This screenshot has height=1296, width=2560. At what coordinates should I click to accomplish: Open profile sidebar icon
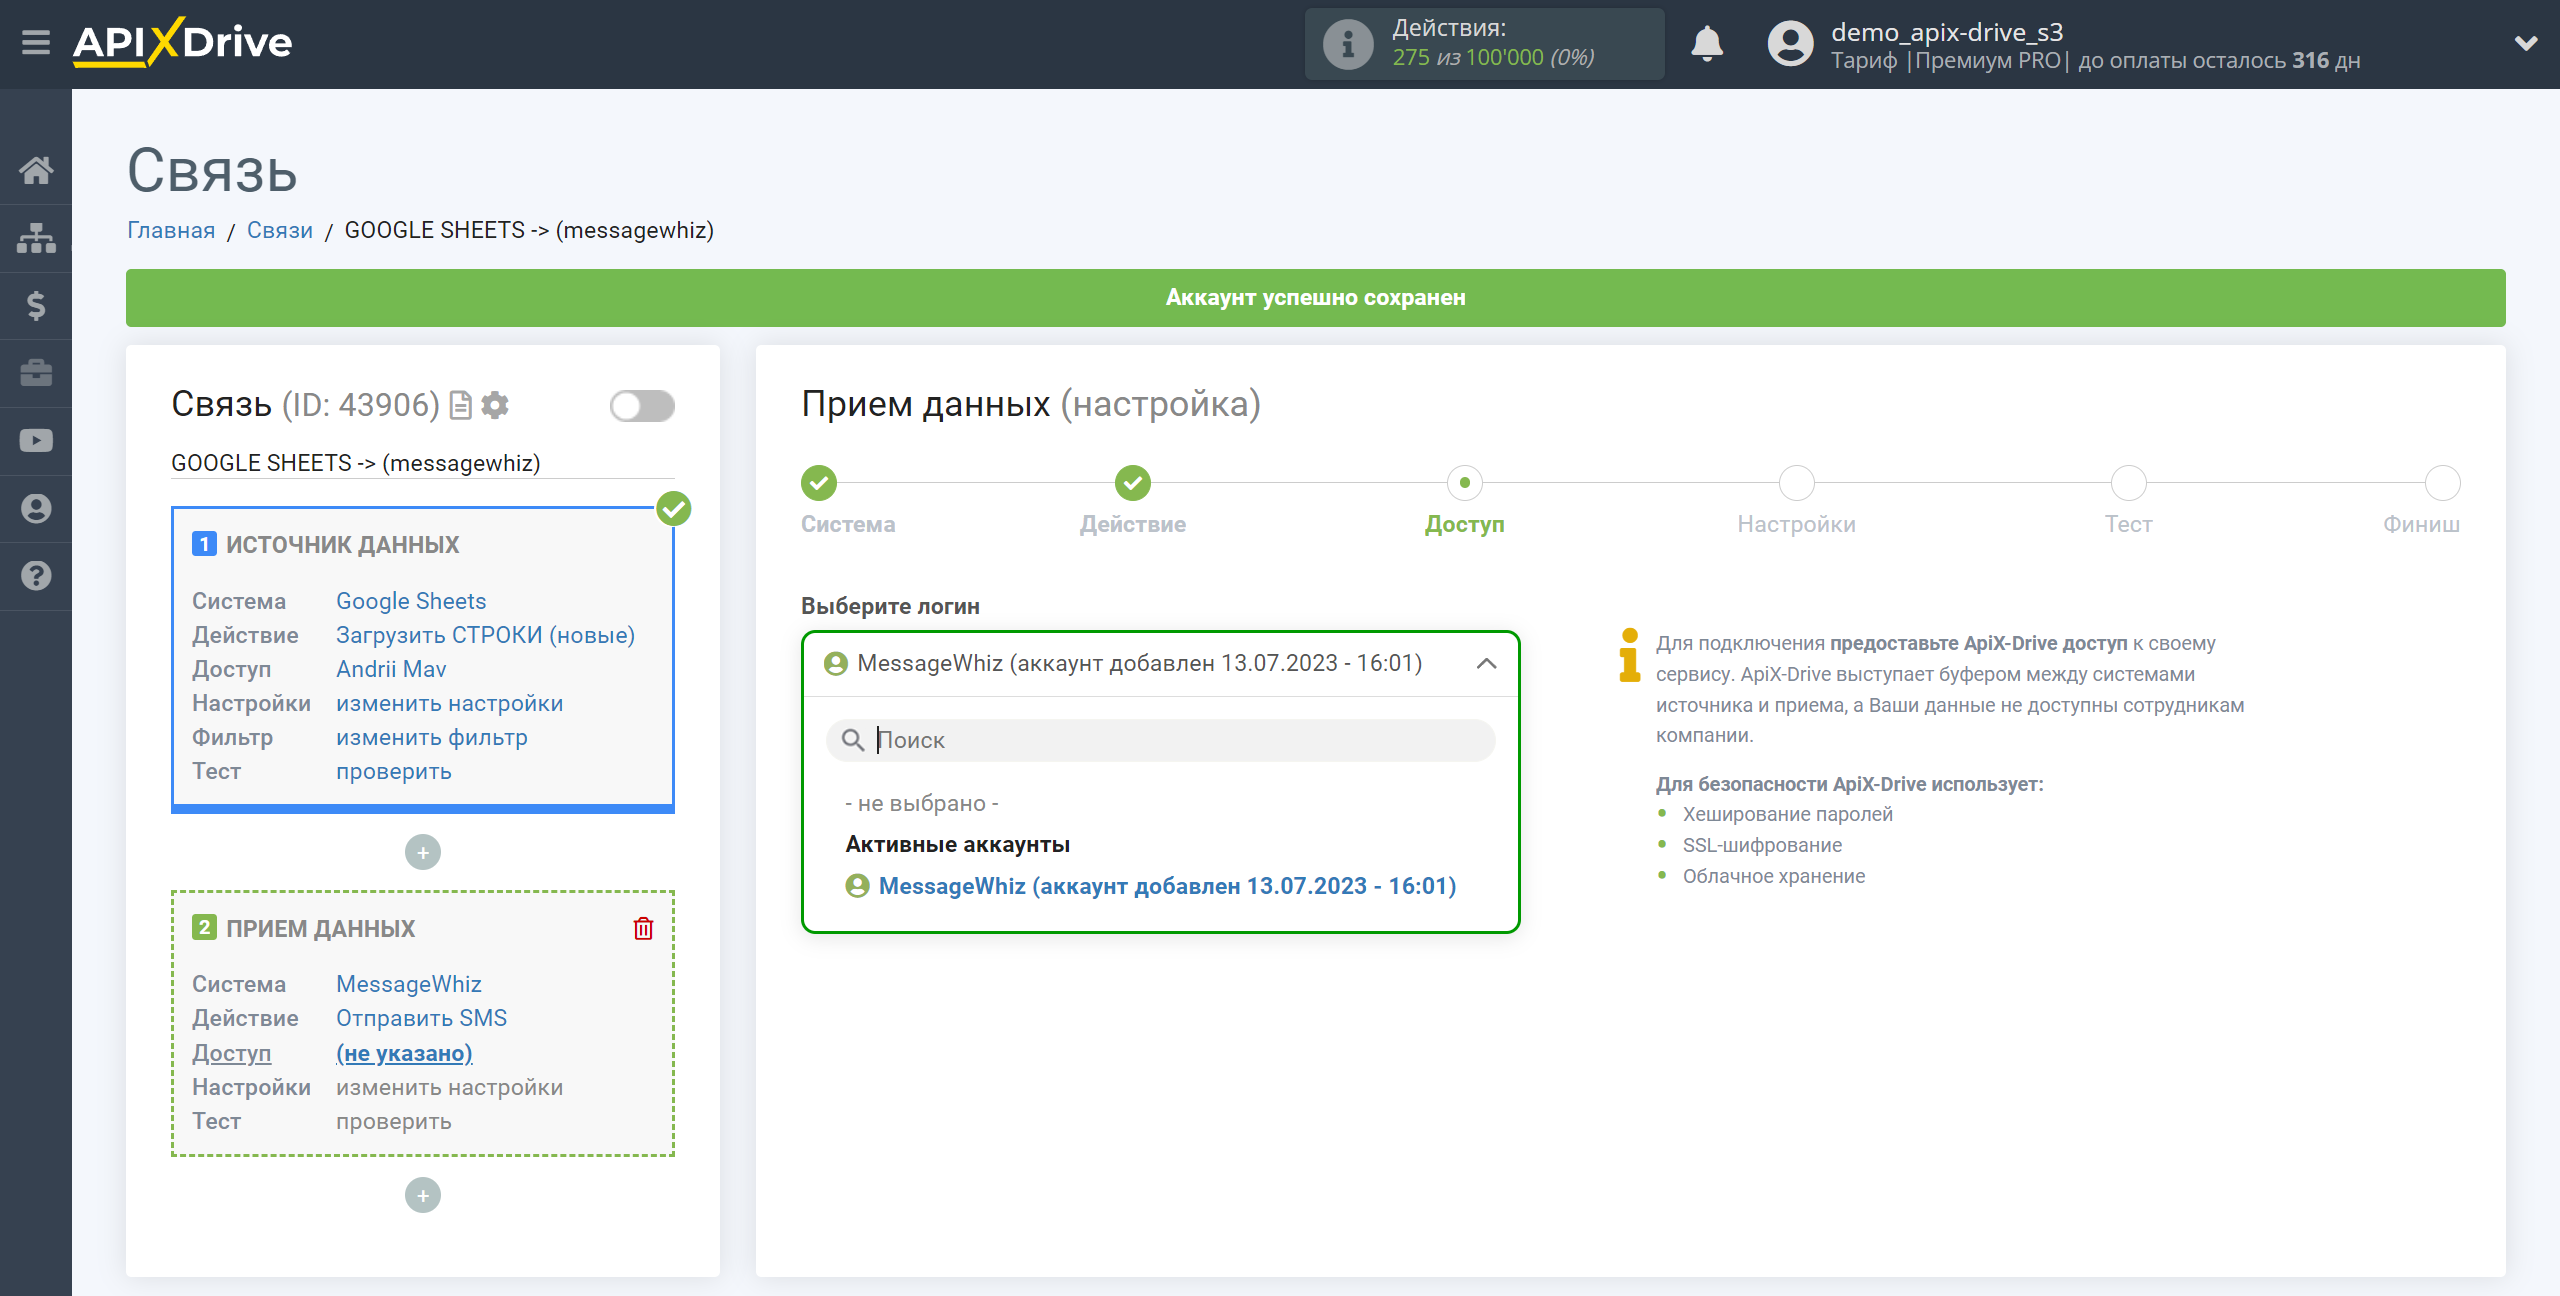pos(36,508)
